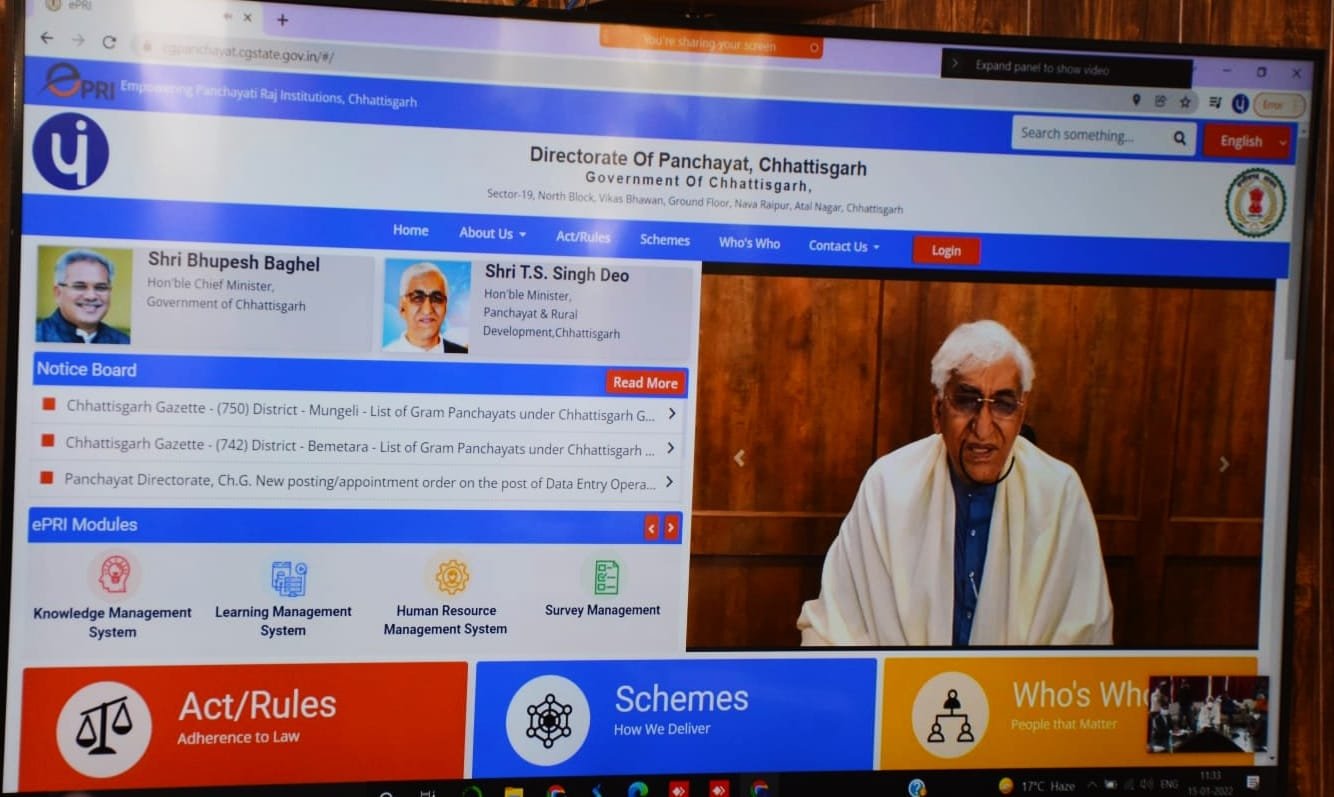The image size is (1334, 797).
Task: Click the red Login button
Action: click(x=946, y=251)
